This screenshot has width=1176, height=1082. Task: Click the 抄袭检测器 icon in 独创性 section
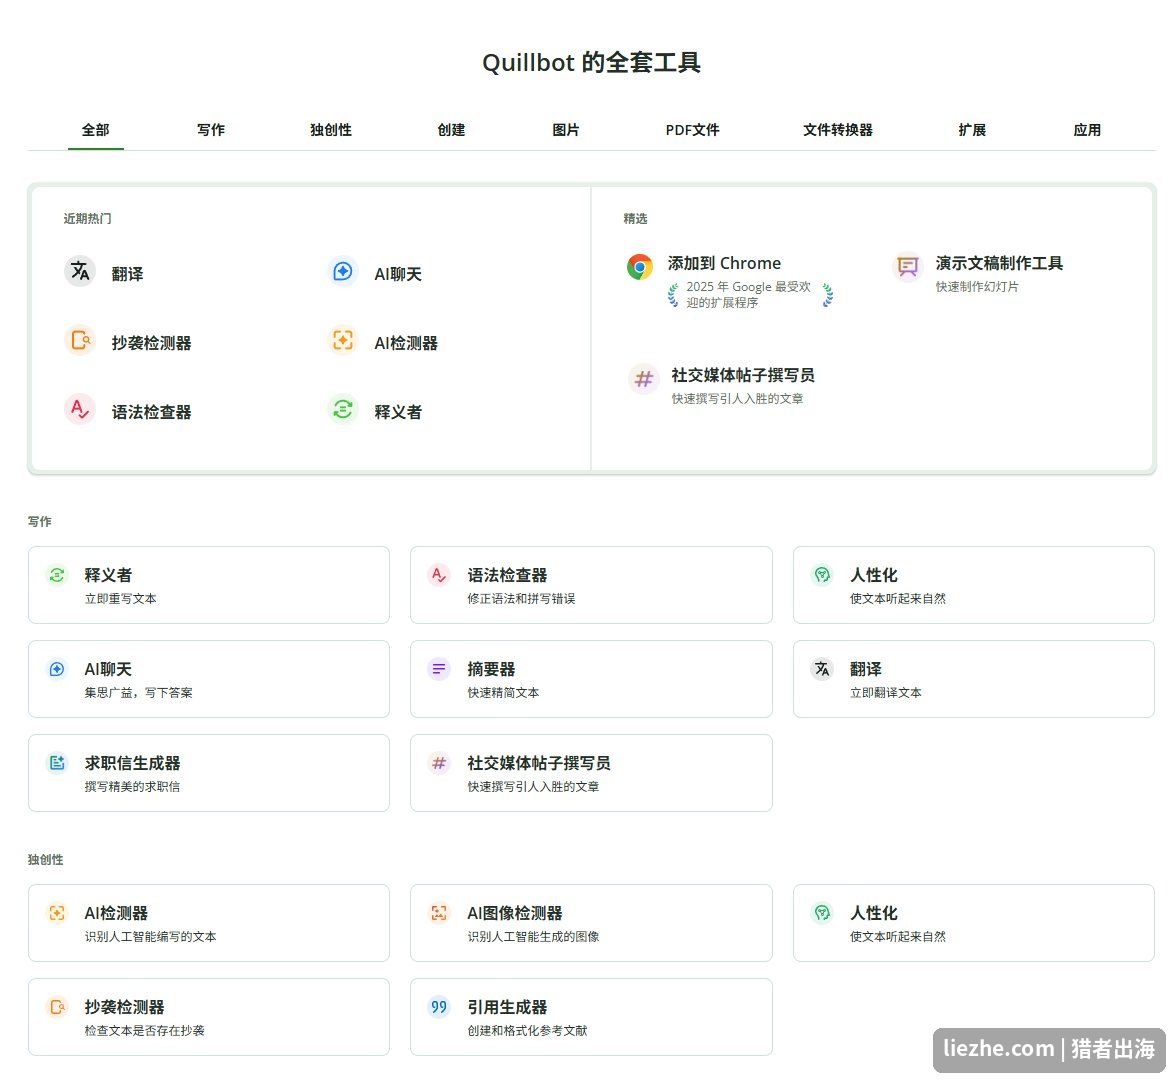pyautogui.click(x=57, y=1007)
